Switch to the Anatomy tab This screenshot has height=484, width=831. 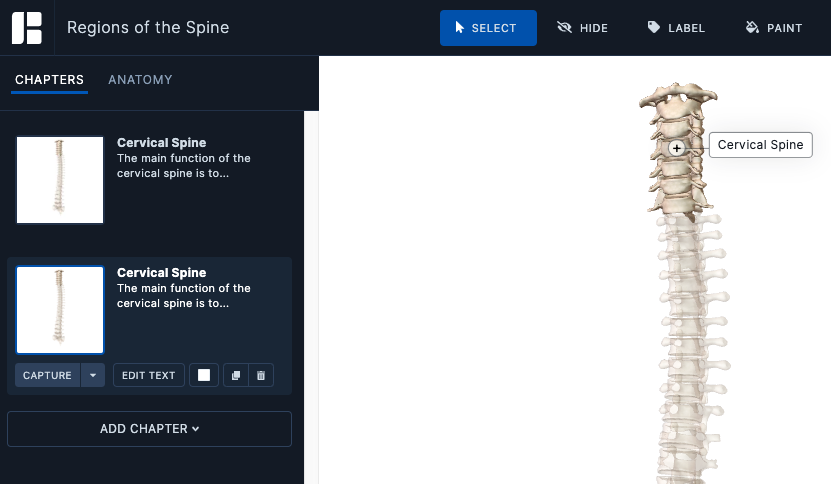pyautogui.click(x=140, y=80)
